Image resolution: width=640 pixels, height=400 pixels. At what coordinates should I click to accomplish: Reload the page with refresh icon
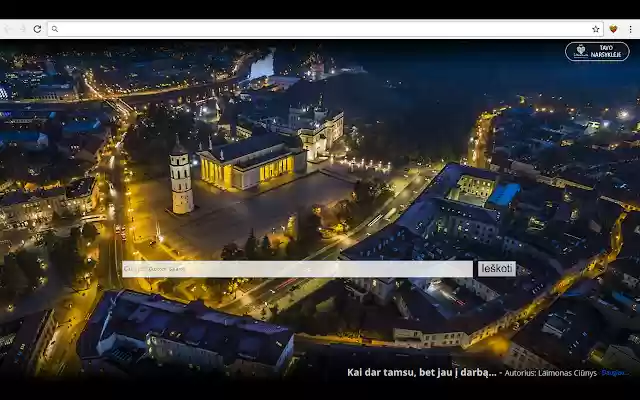(x=37, y=29)
